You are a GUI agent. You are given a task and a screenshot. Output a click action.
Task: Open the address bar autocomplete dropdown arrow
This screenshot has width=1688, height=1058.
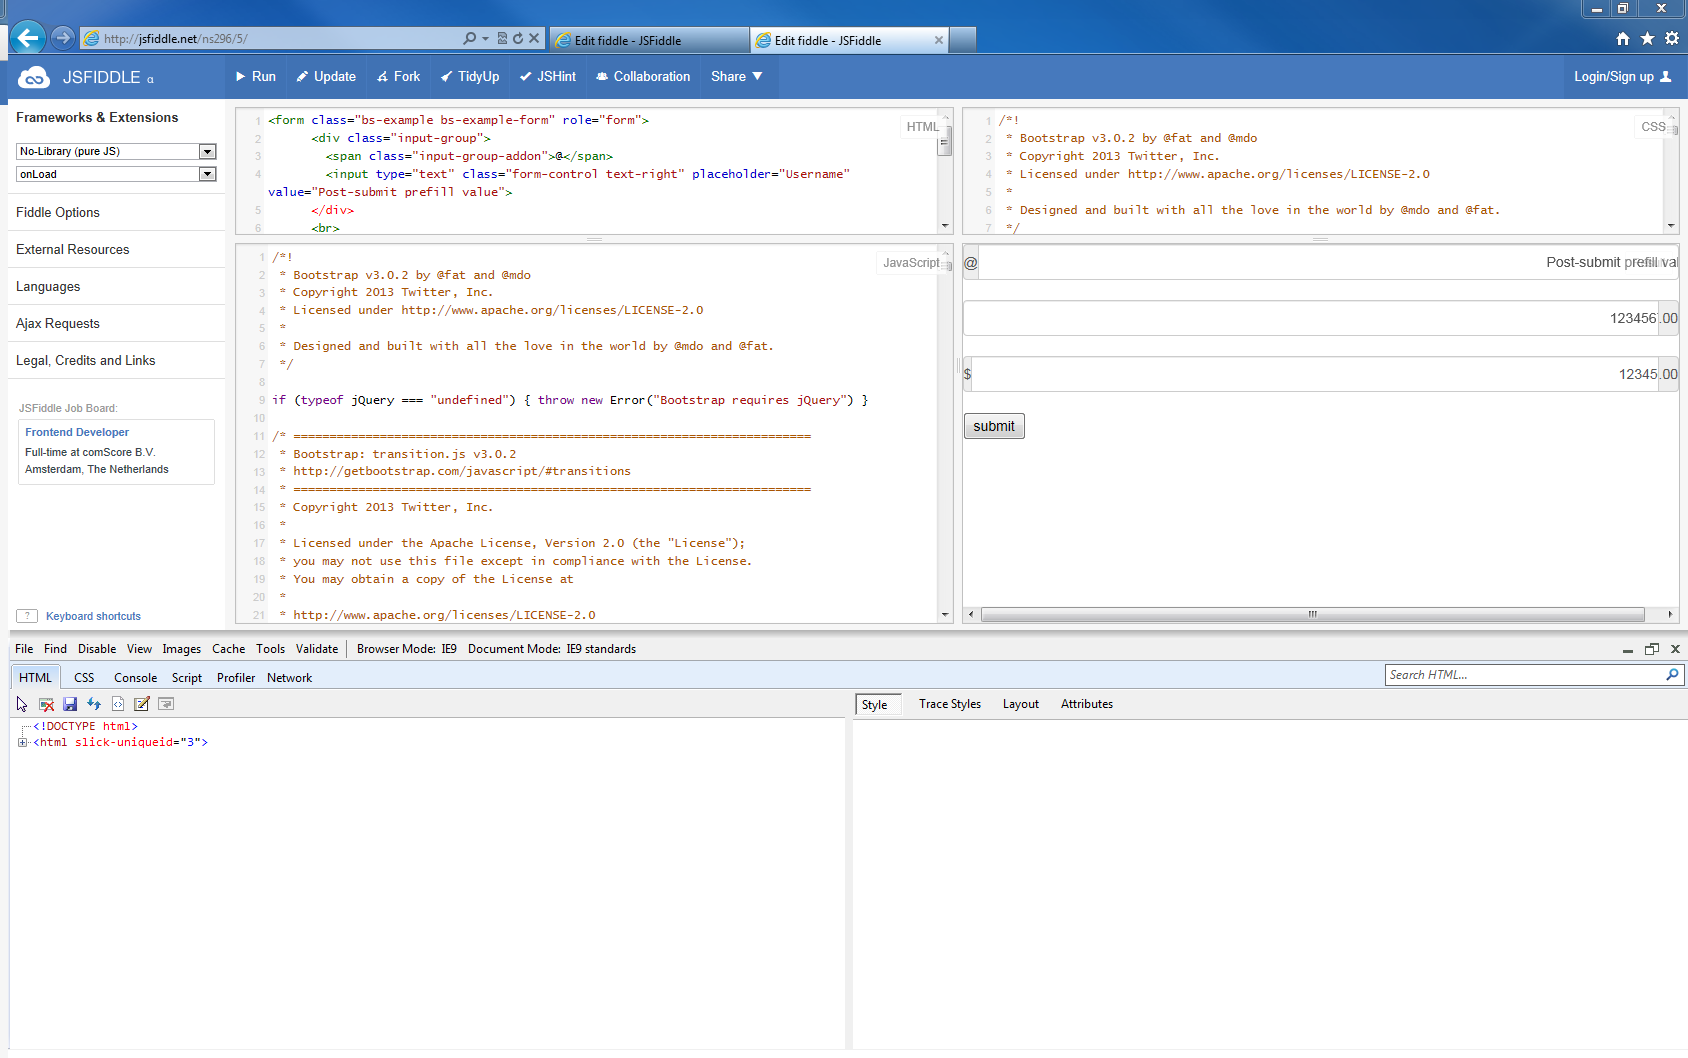click(x=485, y=38)
